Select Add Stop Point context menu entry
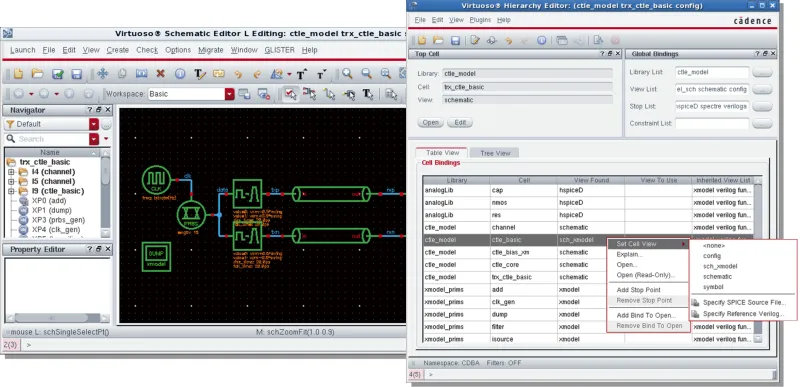This screenshot has height=387, width=800. pyautogui.click(x=638, y=290)
